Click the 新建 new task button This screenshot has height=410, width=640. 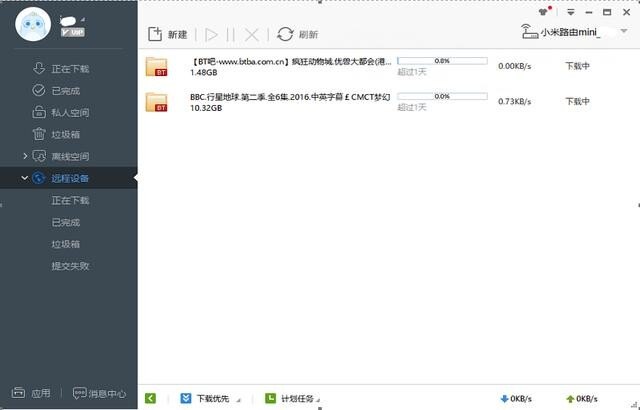167,34
